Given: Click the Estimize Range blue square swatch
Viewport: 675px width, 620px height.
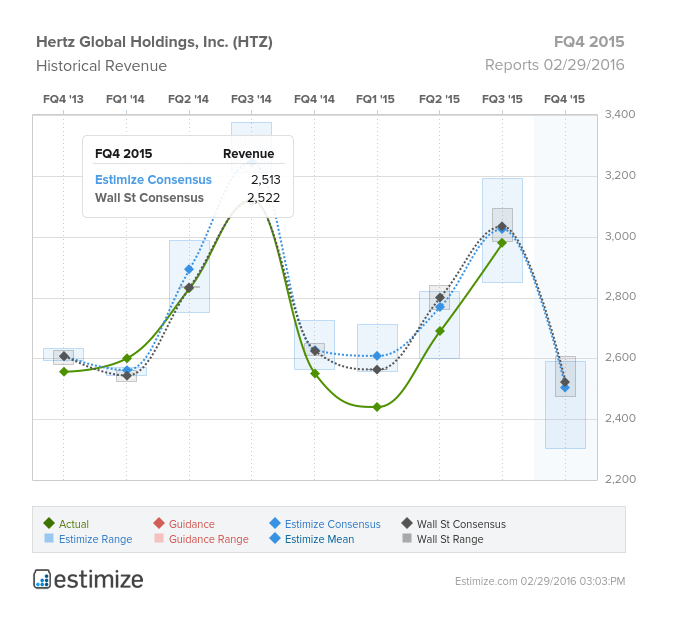Looking at the screenshot, I should (49, 538).
